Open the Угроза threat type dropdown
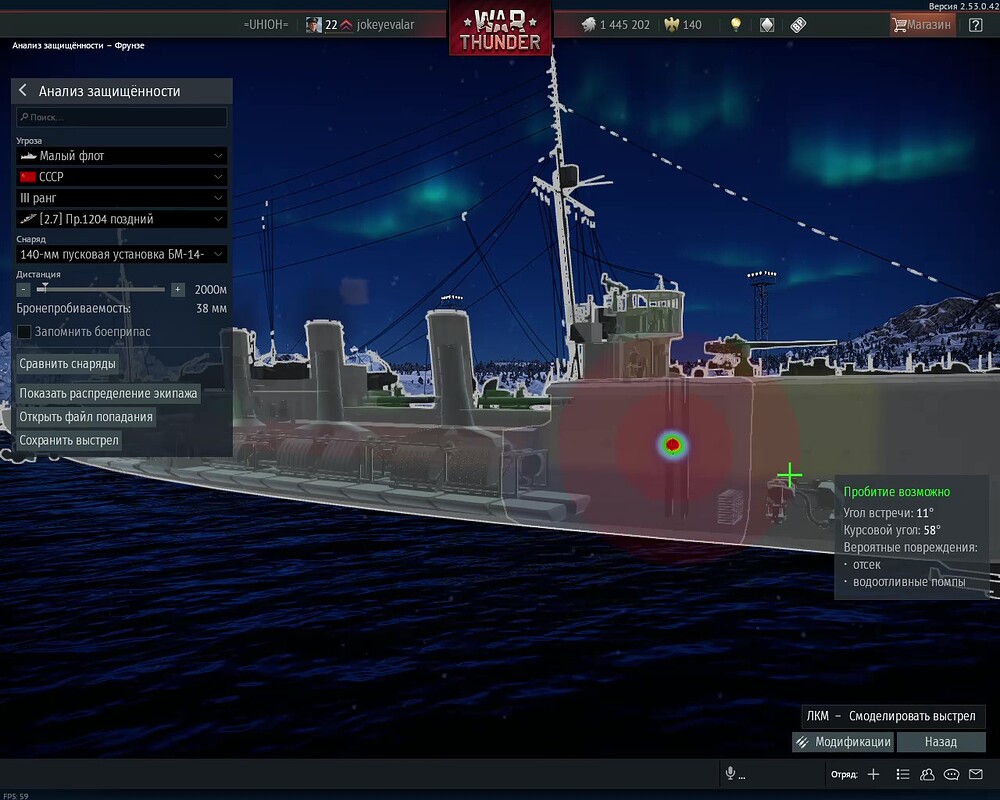The image size is (1000, 800). click(x=122, y=155)
